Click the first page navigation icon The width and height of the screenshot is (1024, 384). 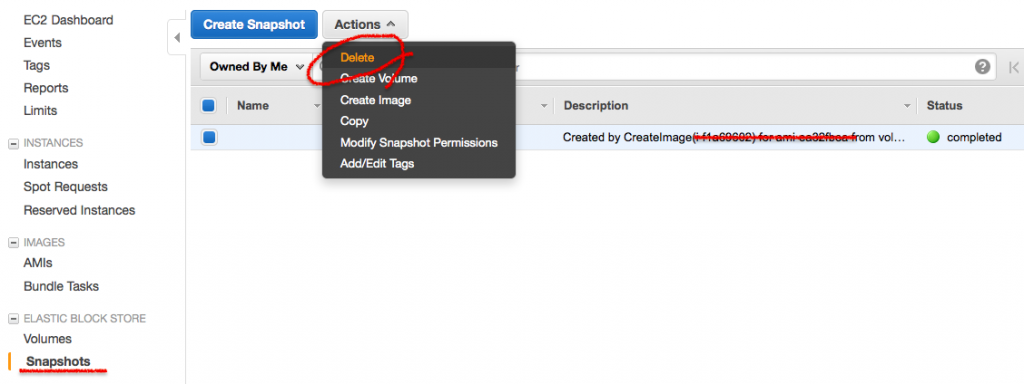pyautogui.click(x=1014, y=67)
